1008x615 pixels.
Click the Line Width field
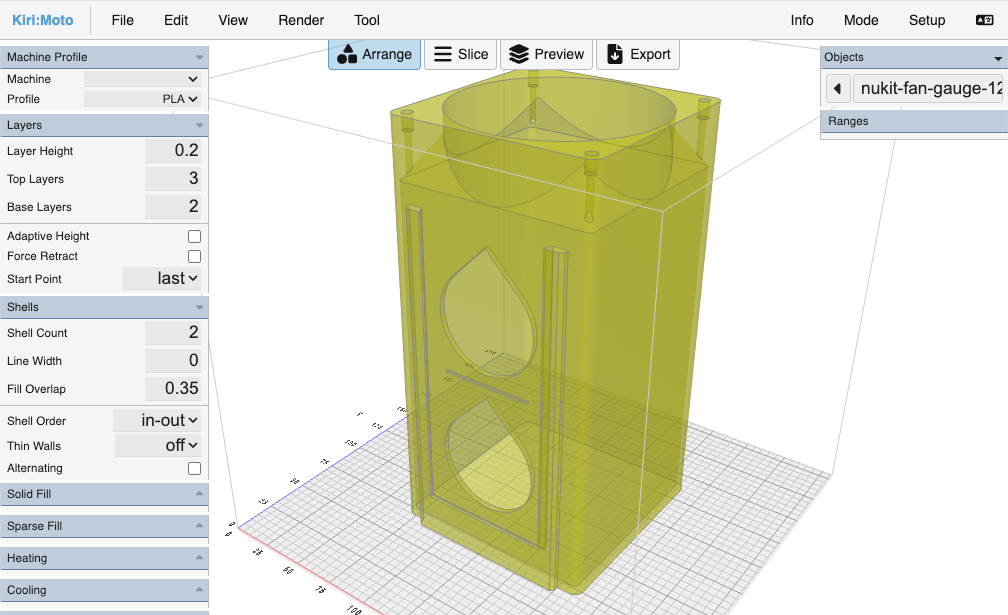[172, 361]
